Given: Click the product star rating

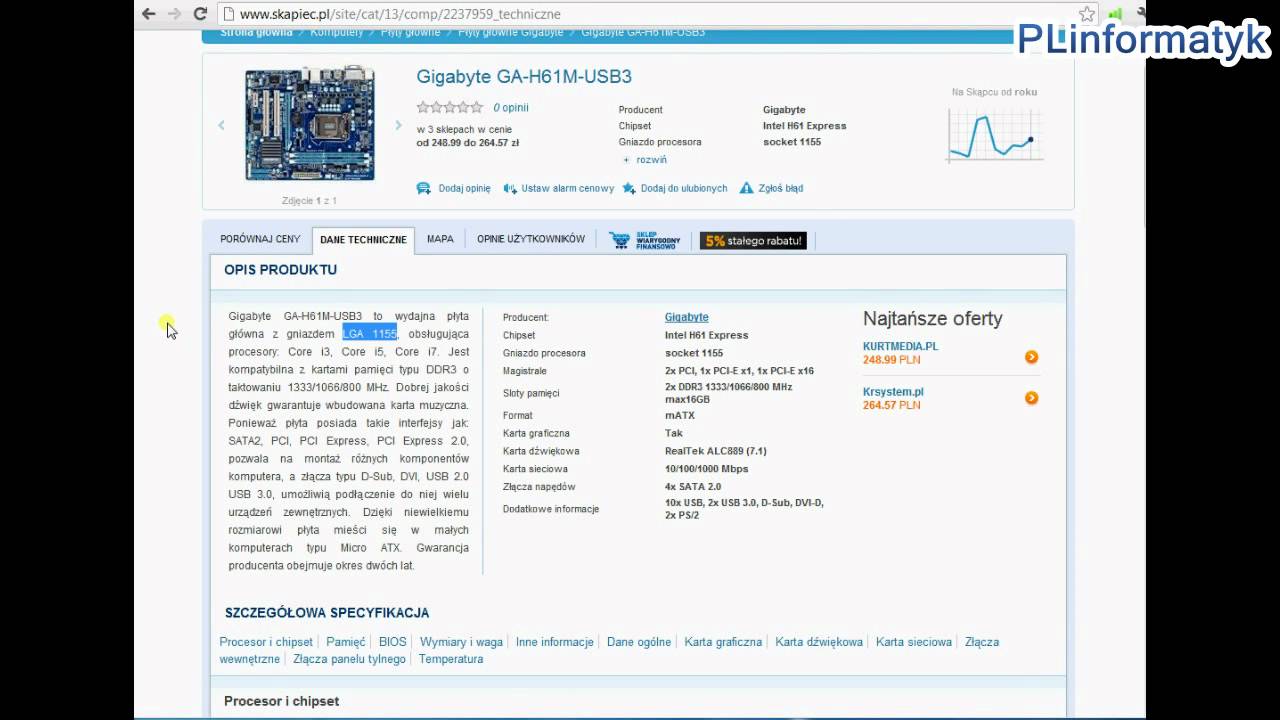Looking at the screenshot, I should click(x=450, y=107).
